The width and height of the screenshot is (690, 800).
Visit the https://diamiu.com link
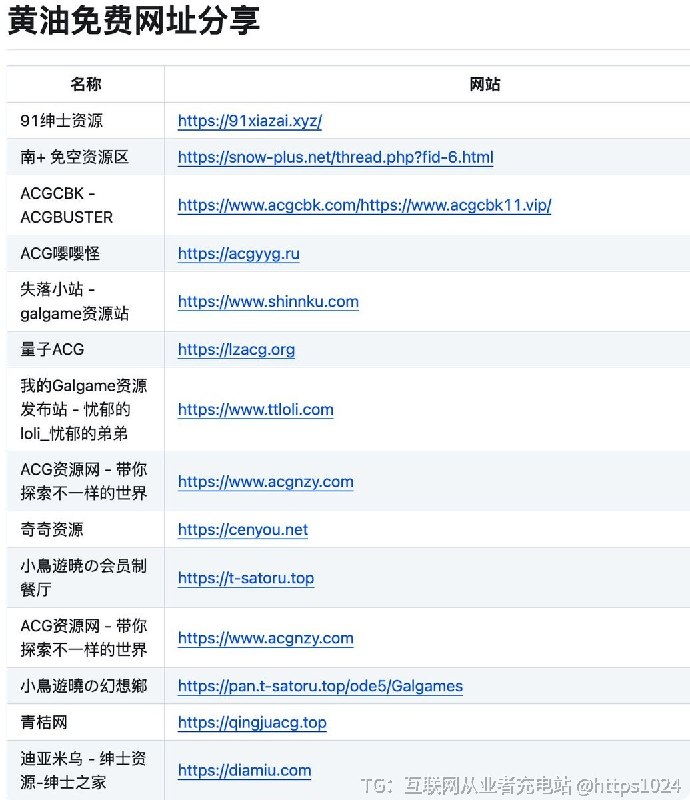(244, 770)
